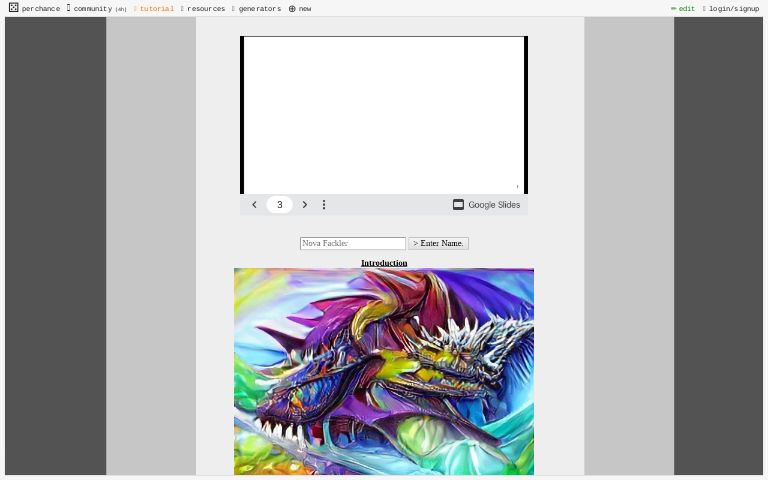The width and height of the screenshot is (768, 480).
Task: Click the plus icon for new generator
Action: [x=292, y=9]
